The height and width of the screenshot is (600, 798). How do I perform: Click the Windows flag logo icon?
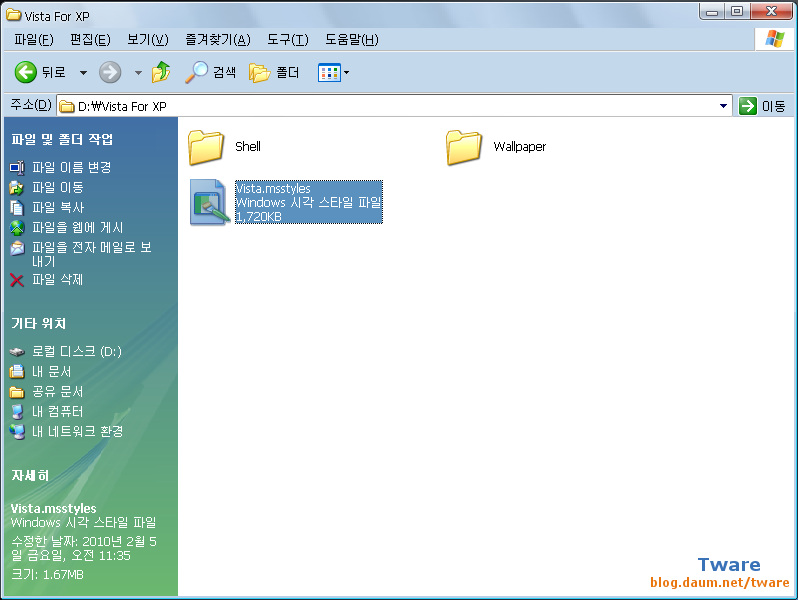click(x=774, y=39)
